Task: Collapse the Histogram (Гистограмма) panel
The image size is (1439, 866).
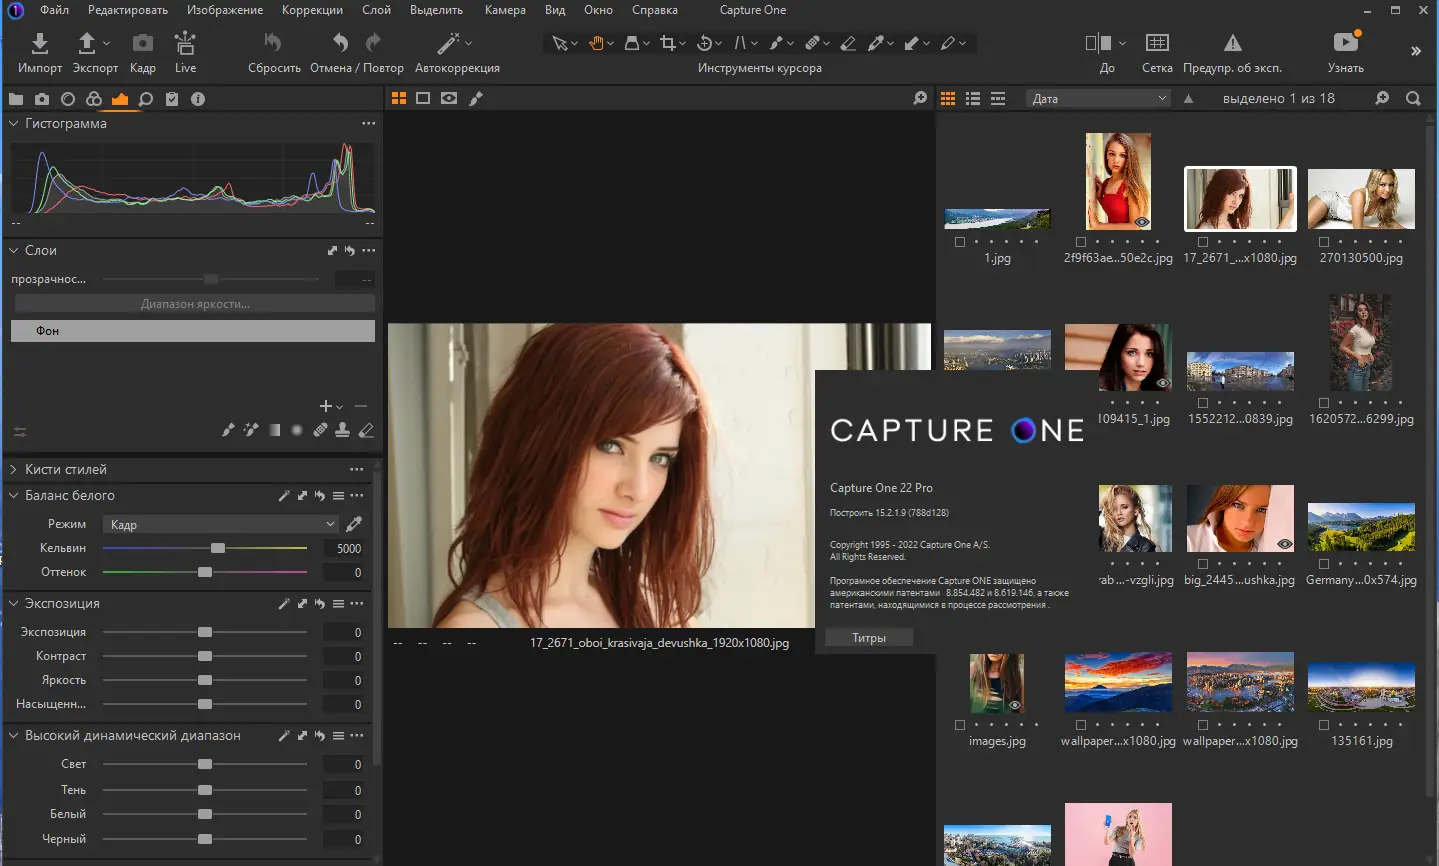Action: pyautogui.click(x=14, y=124)
